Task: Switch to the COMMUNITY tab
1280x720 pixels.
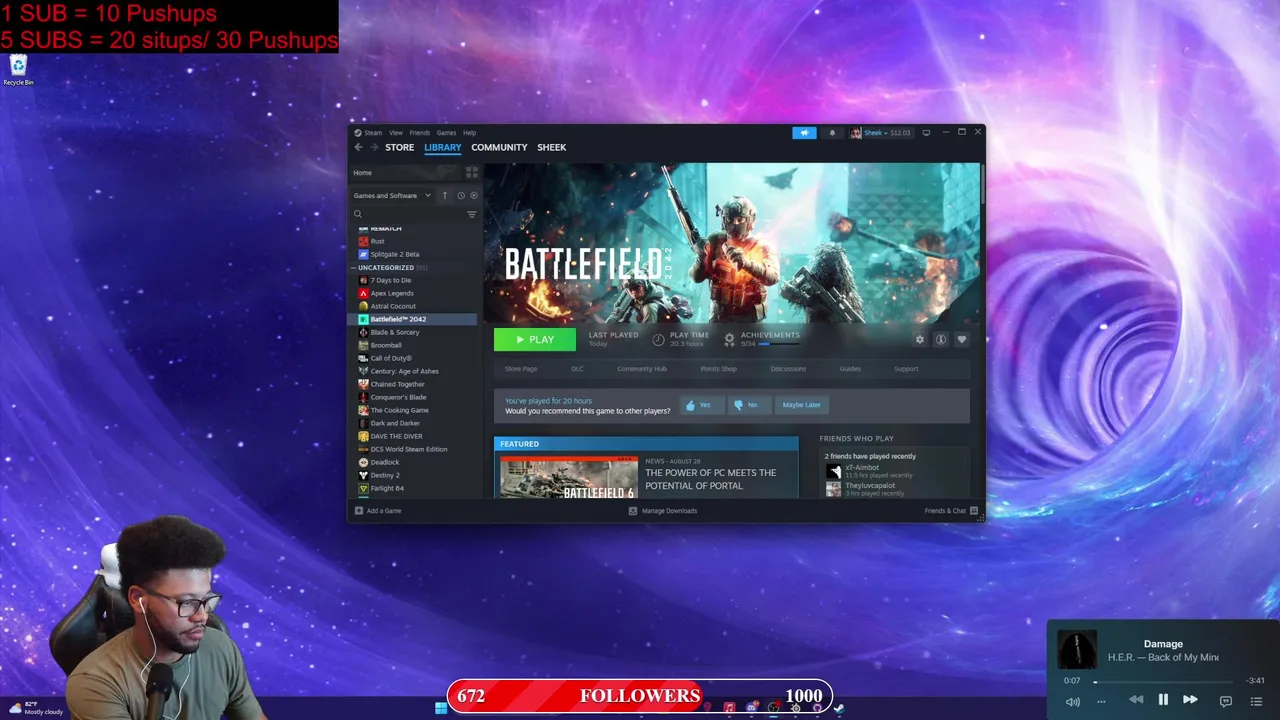Action: (499, 147)
